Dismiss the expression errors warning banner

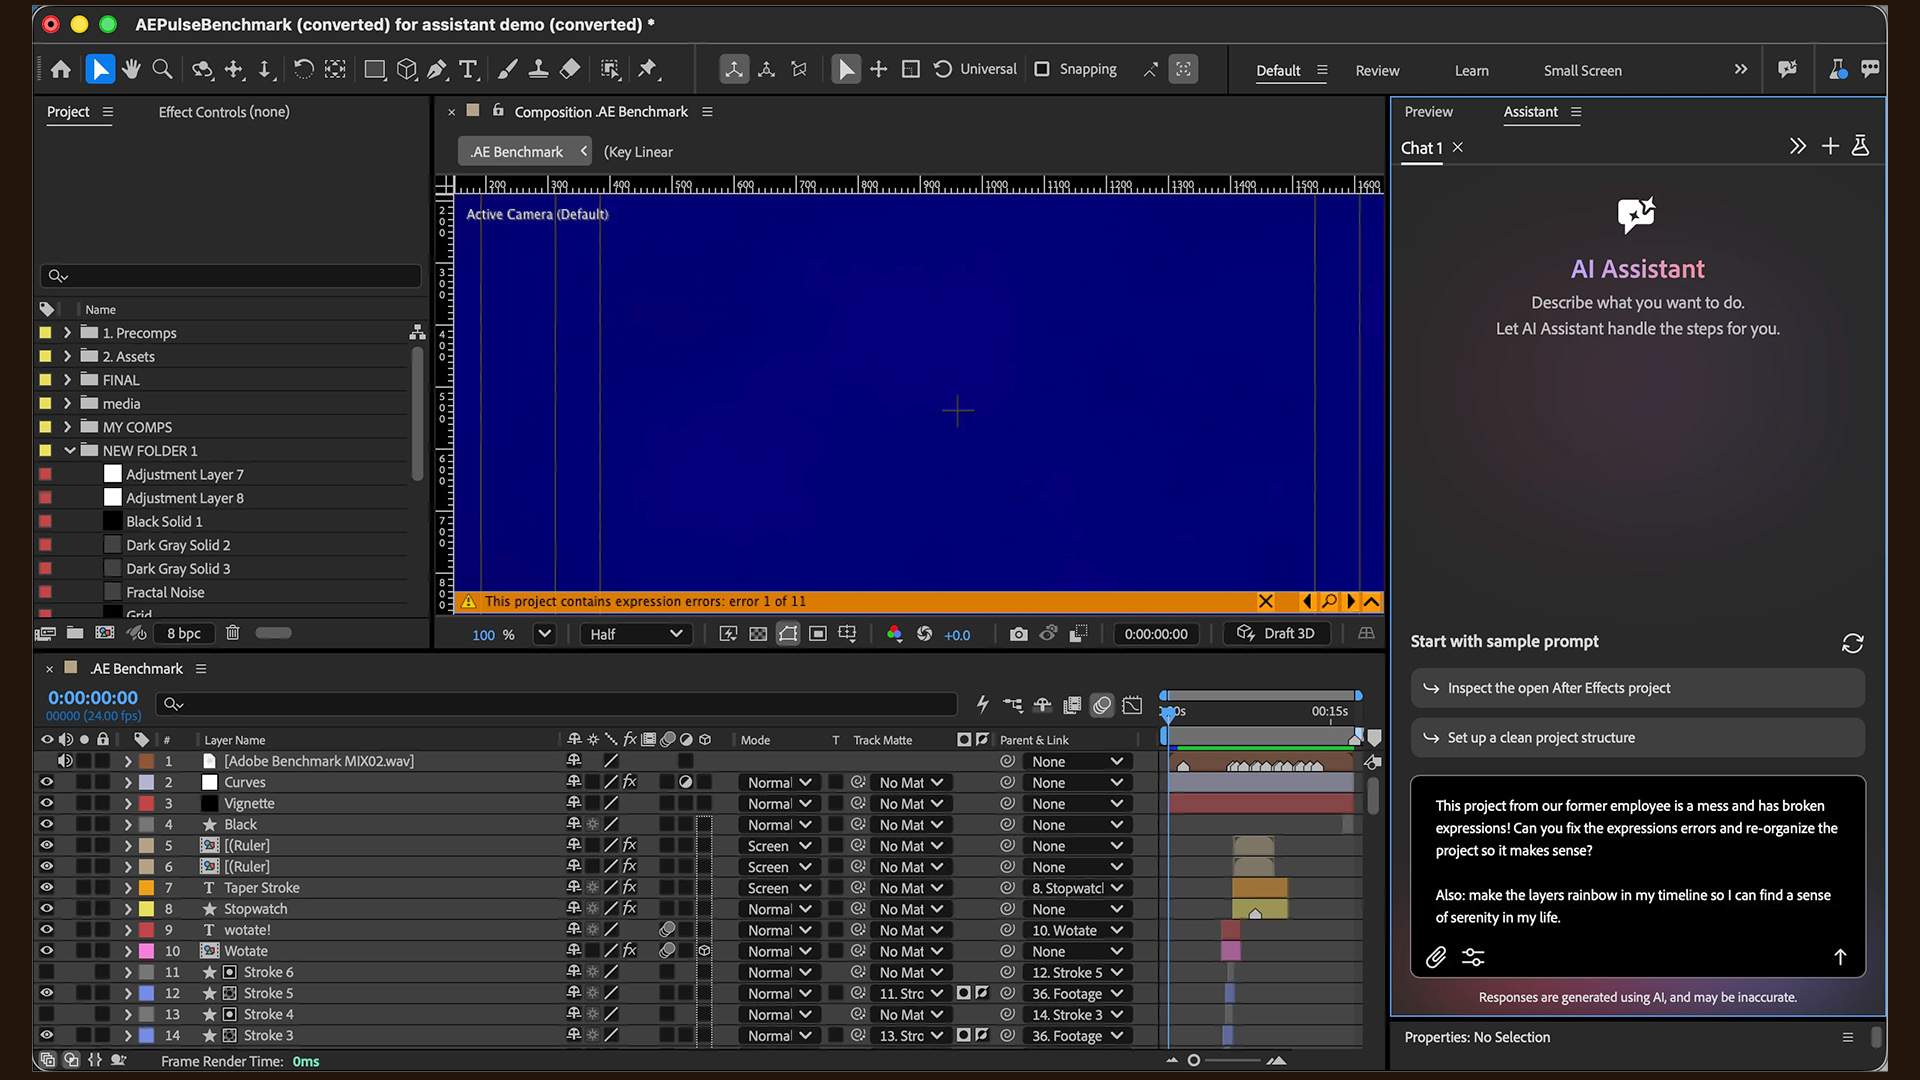click(x=1265, y=601)
